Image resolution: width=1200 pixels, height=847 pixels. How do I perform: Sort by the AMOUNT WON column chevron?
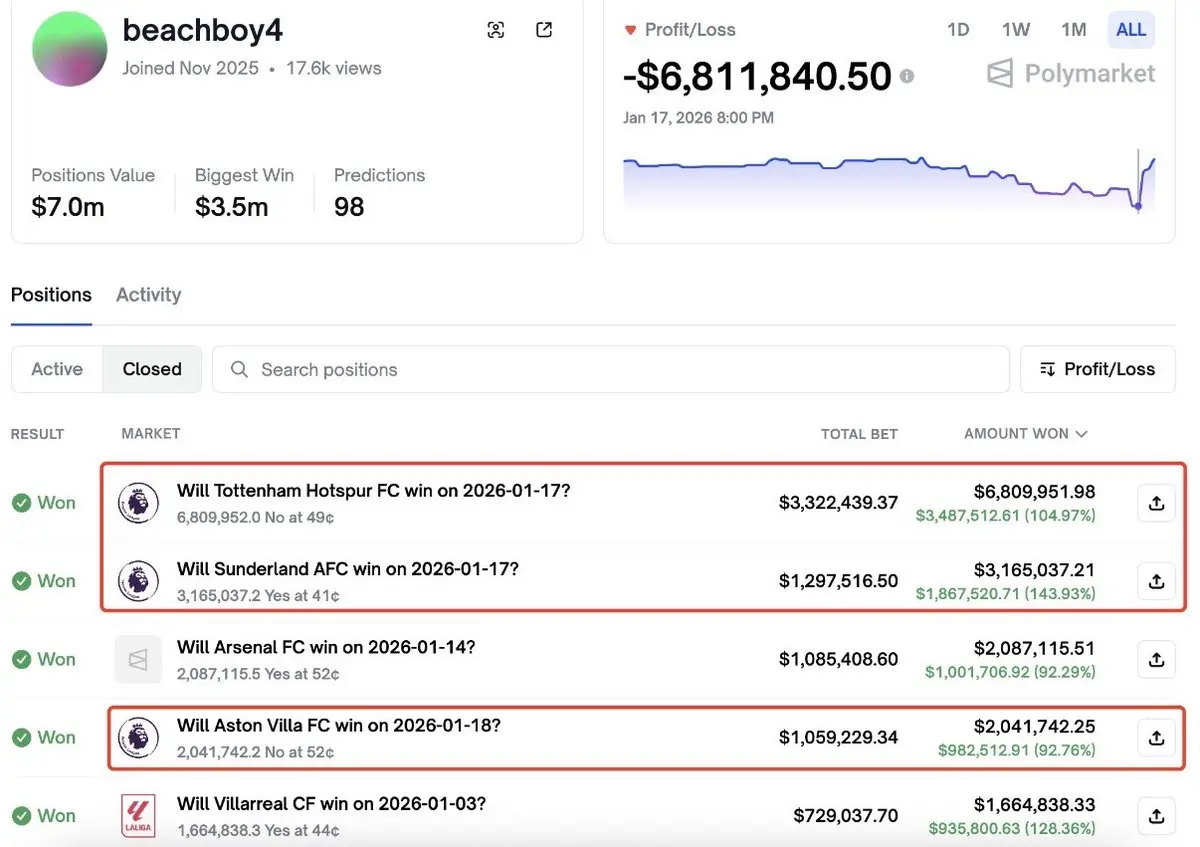pos(1081,434)
